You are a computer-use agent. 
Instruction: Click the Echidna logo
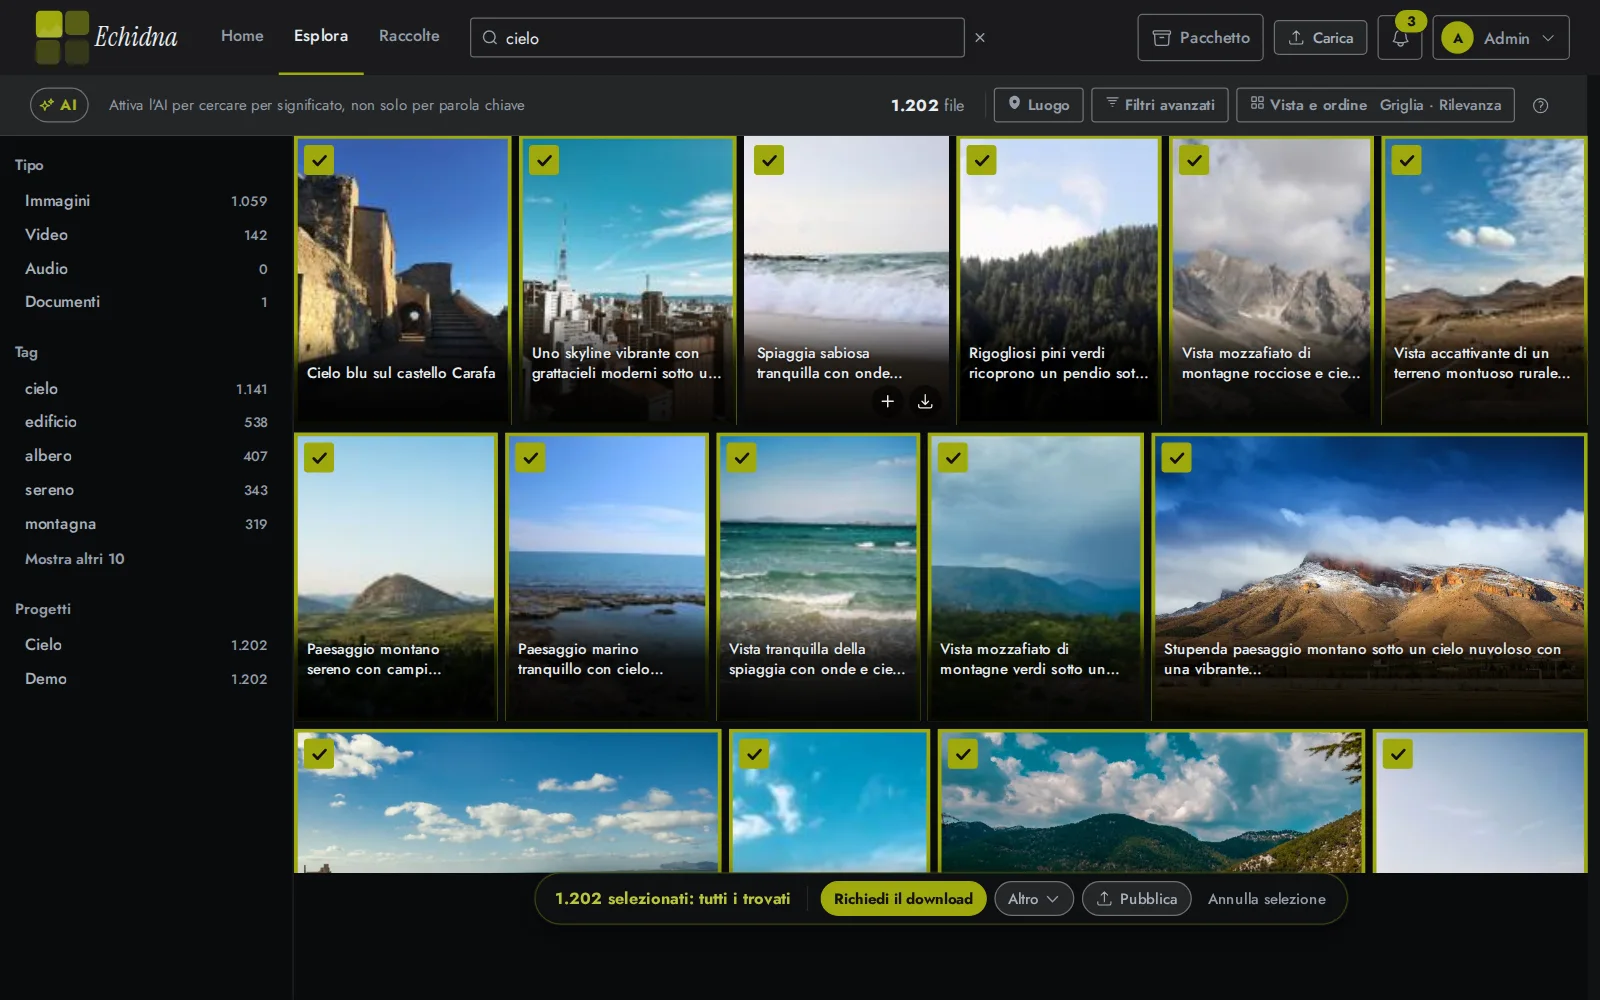pos(106,37)
